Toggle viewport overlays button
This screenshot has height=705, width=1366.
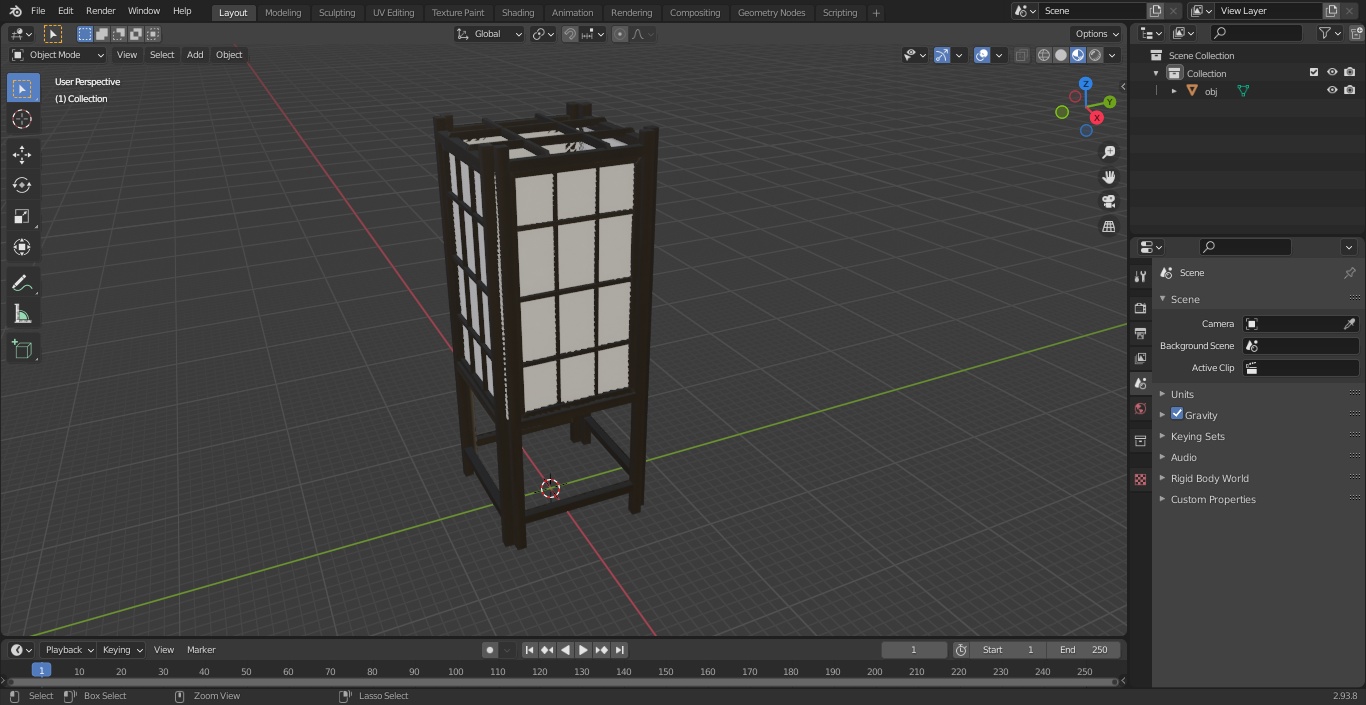tap(982, 55)
